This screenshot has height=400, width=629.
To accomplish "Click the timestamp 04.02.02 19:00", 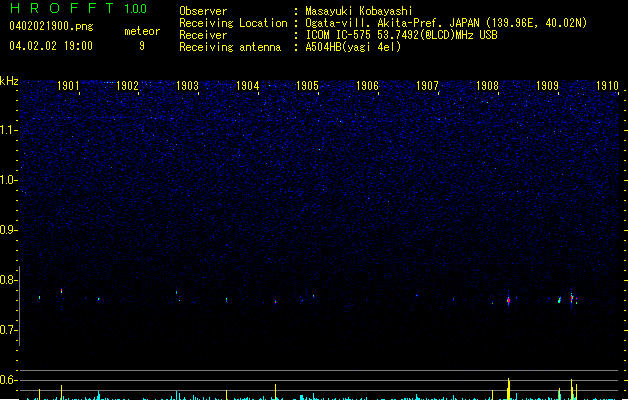I will click(51, 45).
